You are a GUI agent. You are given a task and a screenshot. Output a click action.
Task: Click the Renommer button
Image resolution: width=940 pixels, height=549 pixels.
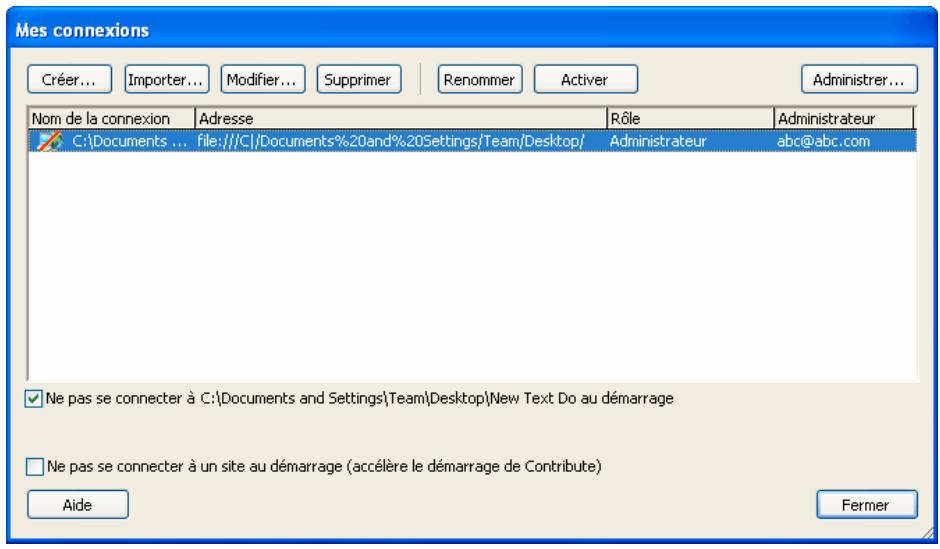point(480,80)
